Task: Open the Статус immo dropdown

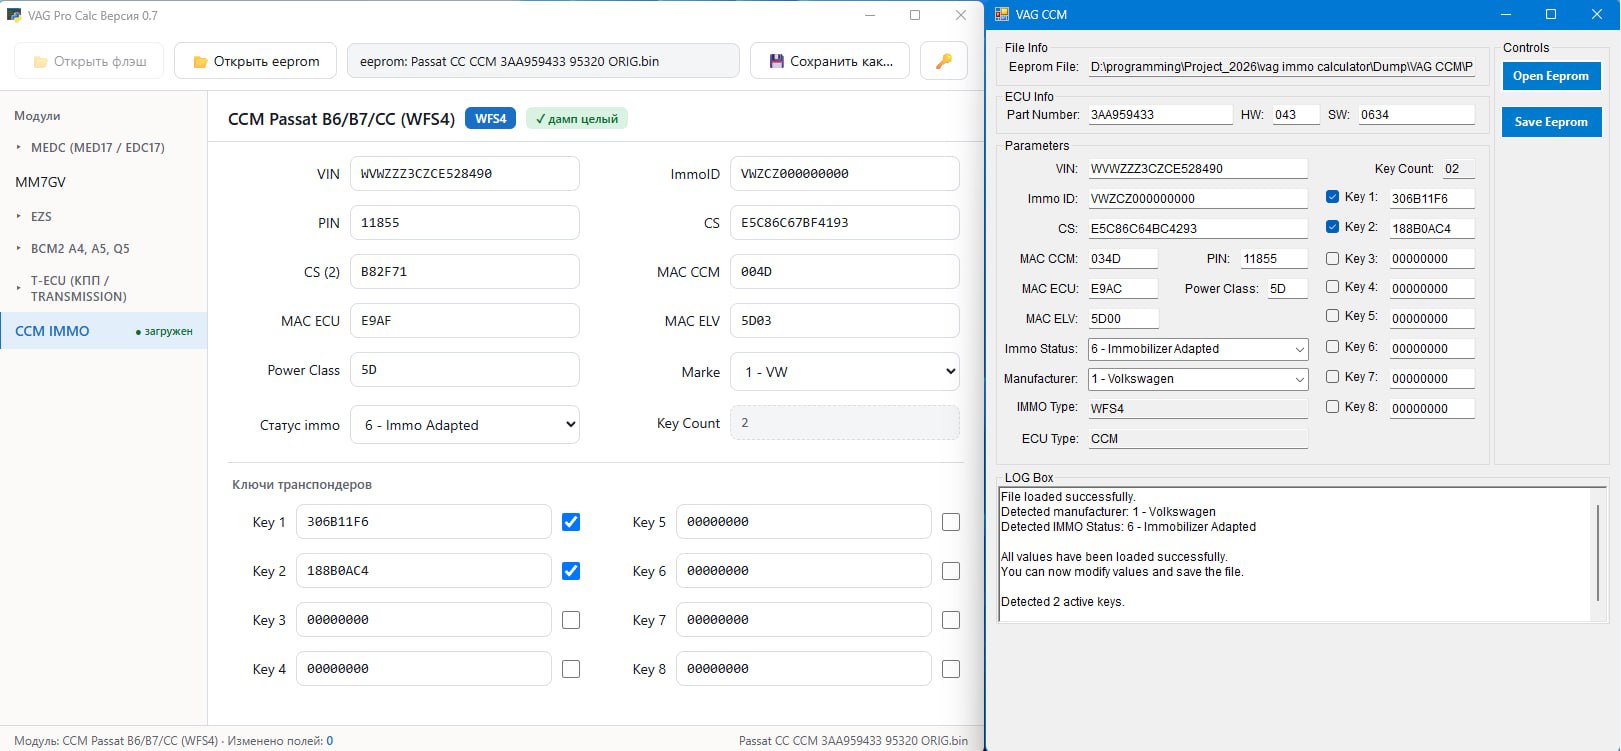Action: [x=464, y=425]
